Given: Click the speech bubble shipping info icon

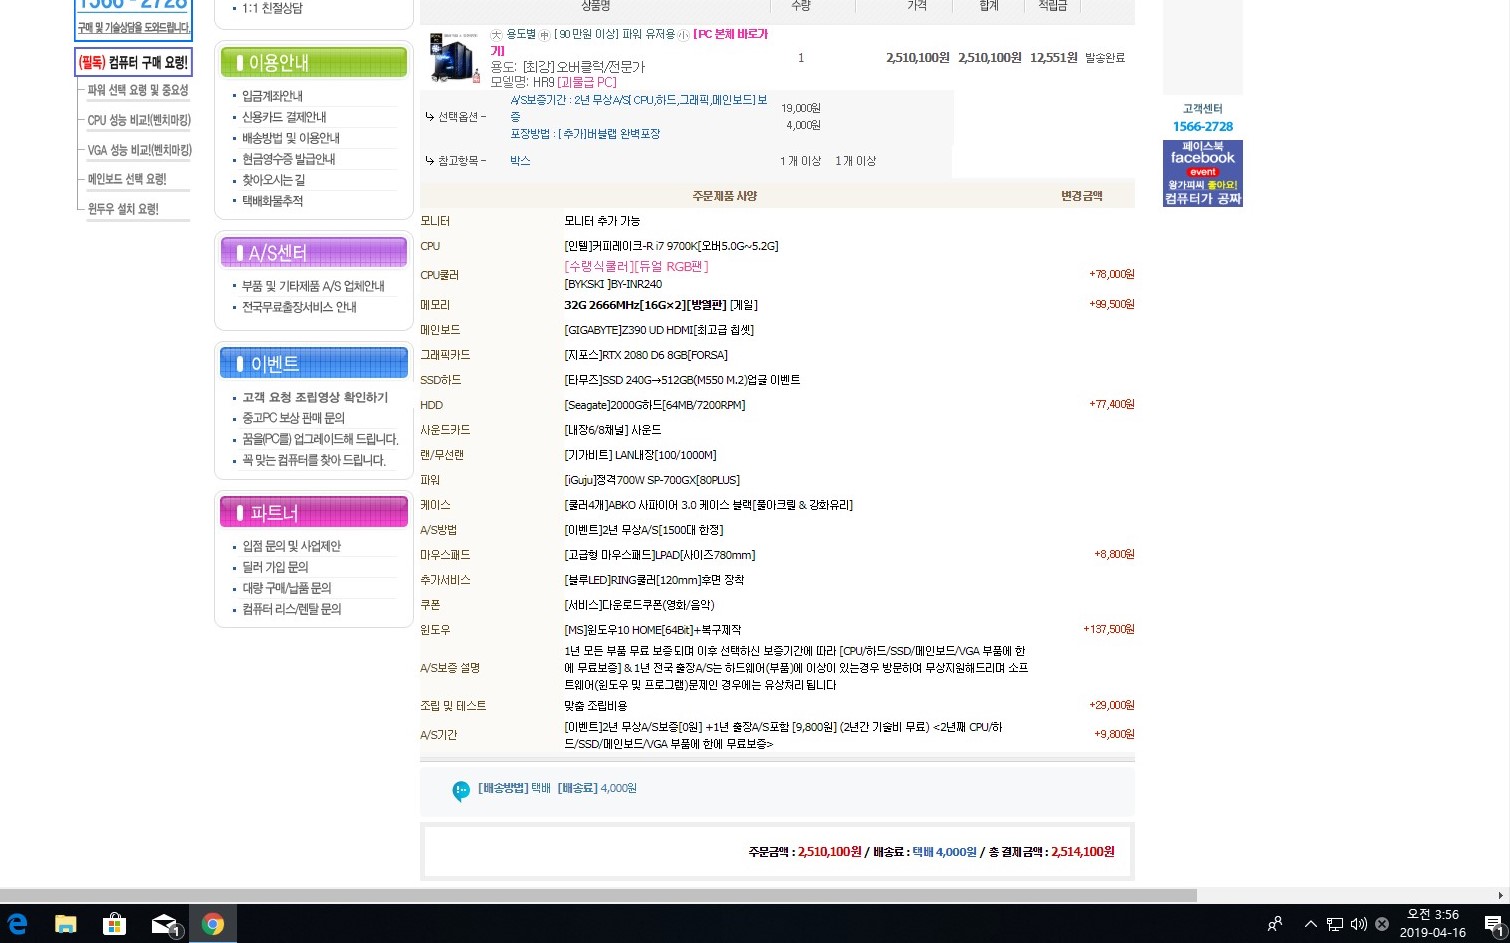Looking at the screenshot, I should click(x=461, y=791).
